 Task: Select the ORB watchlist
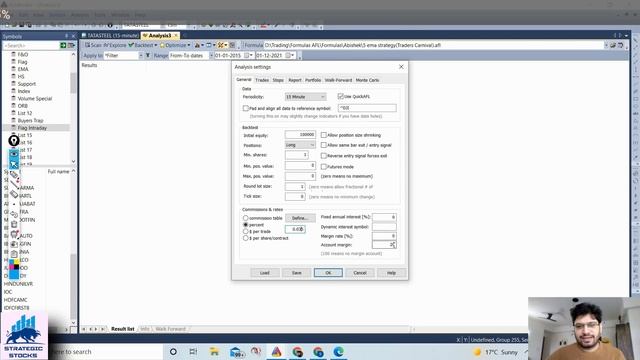pyautogui.click(x=22, y=106)
